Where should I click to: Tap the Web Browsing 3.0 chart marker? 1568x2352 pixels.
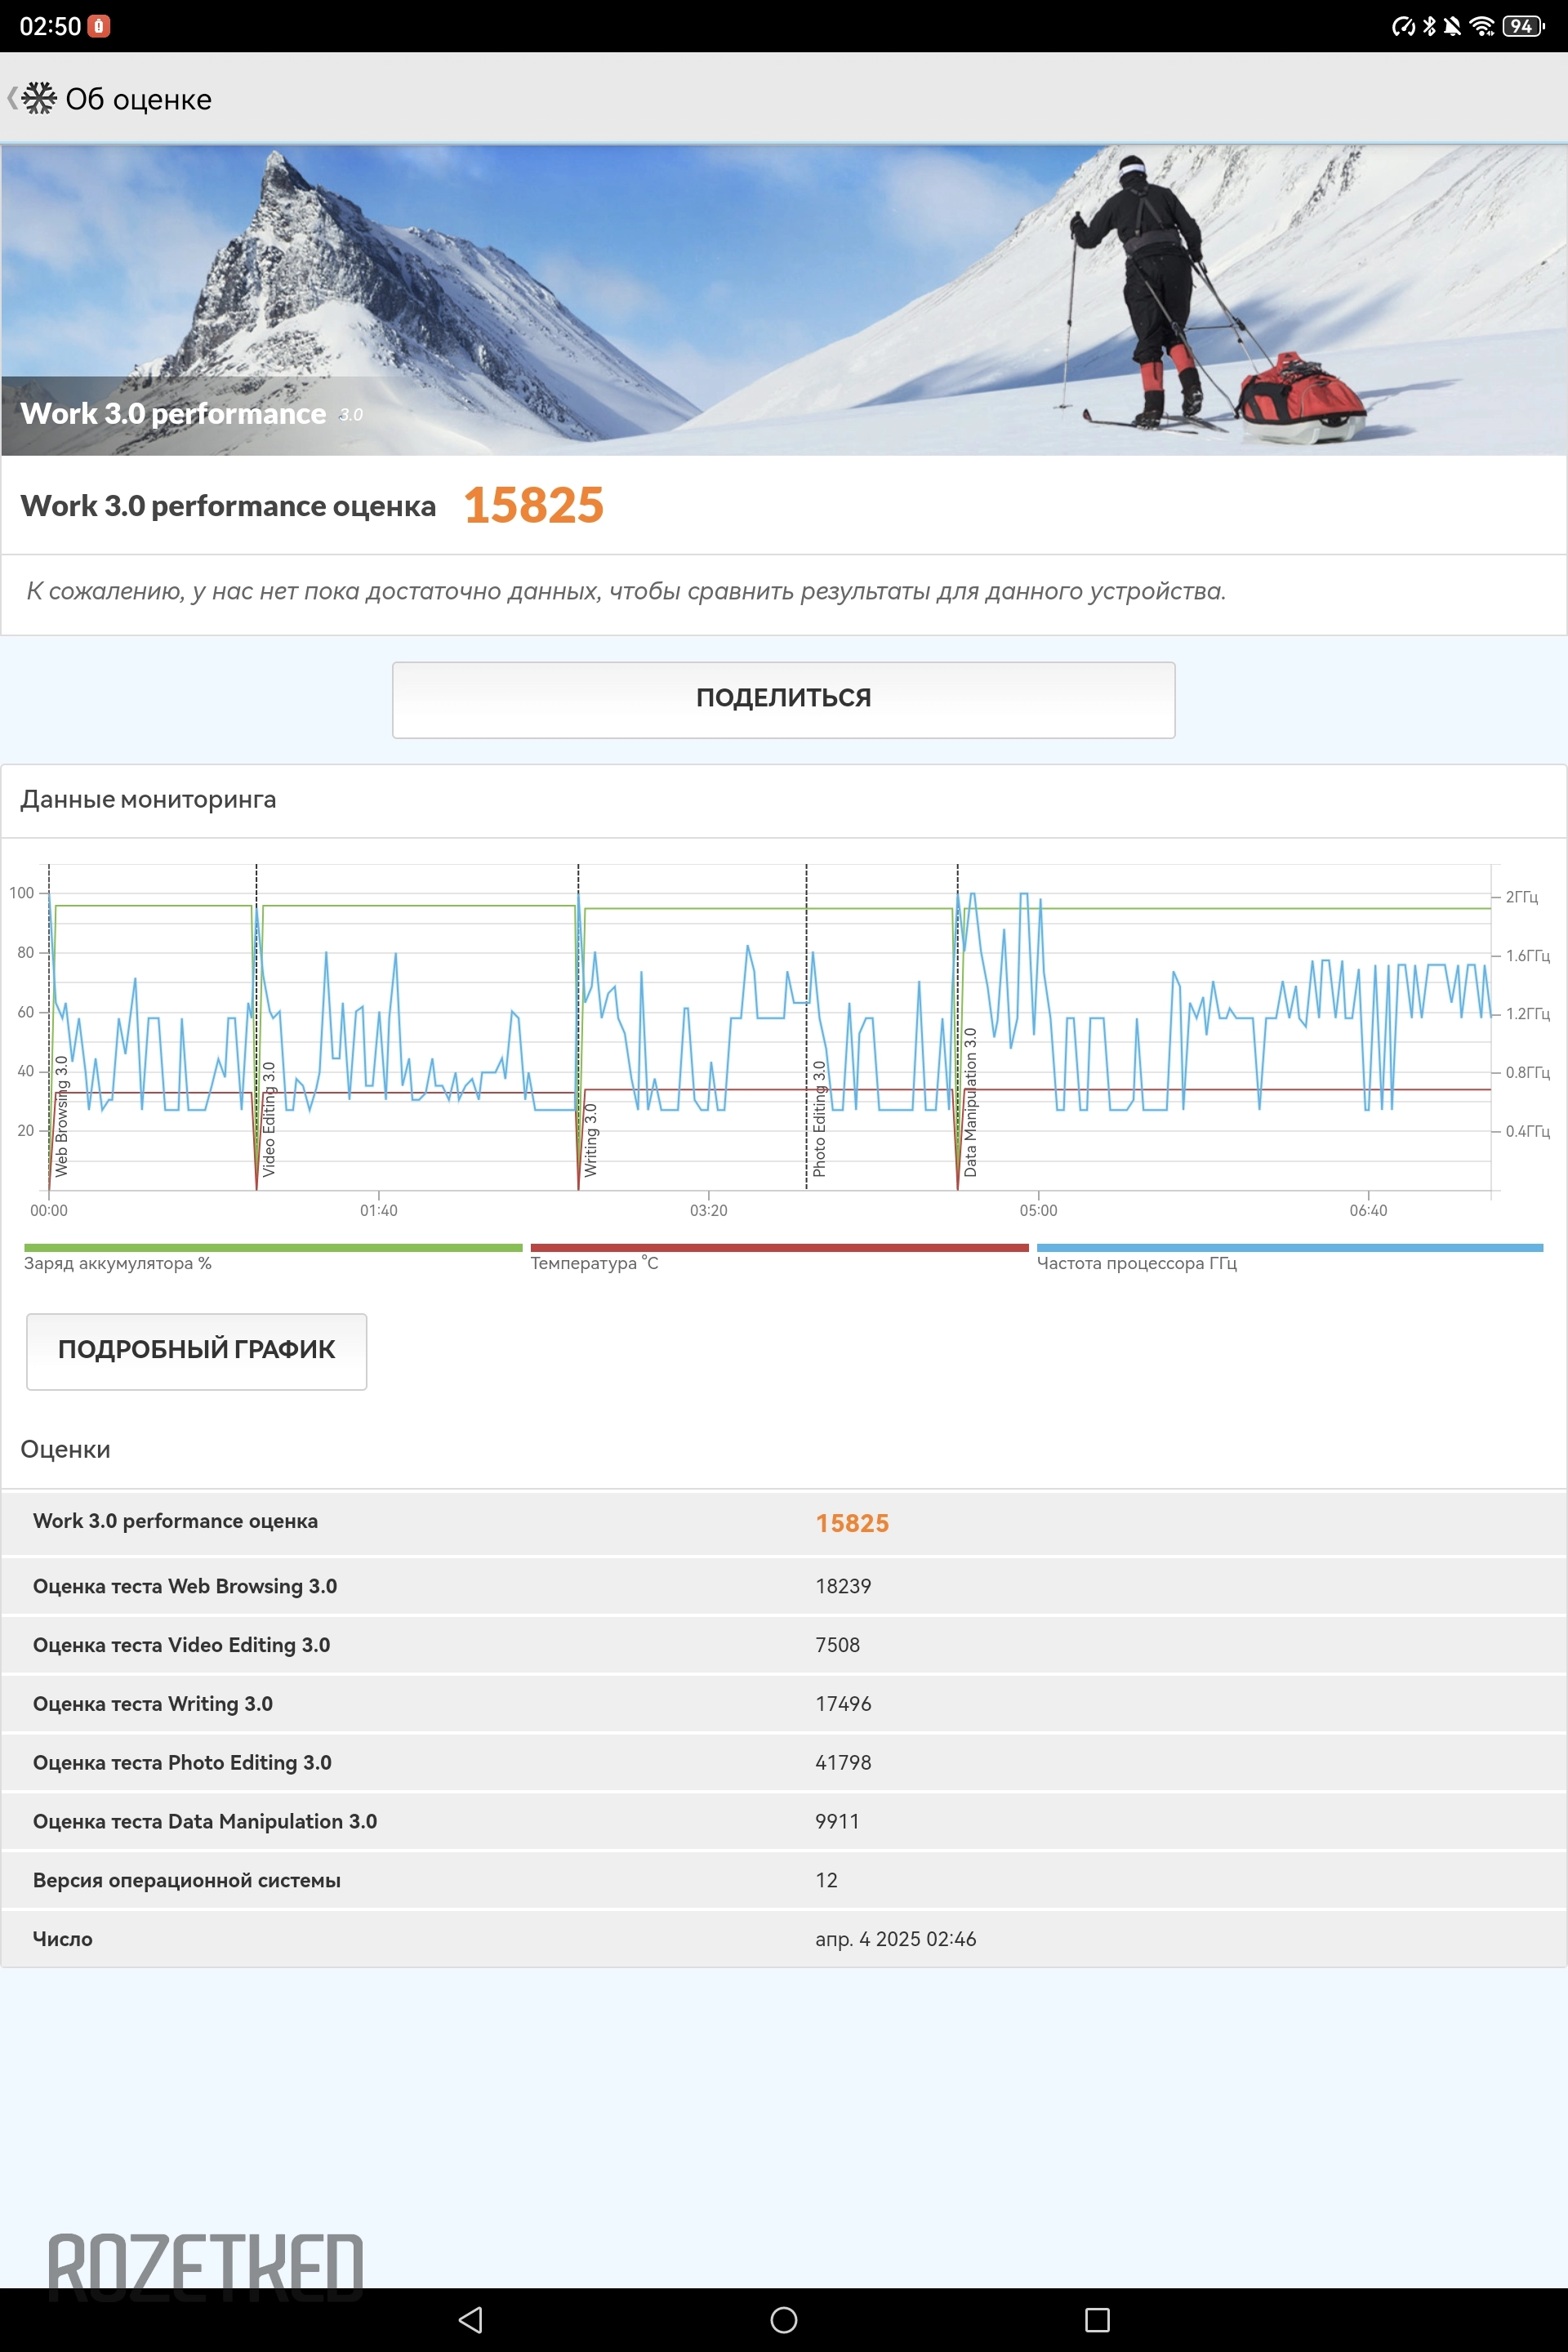[61, 1116]
